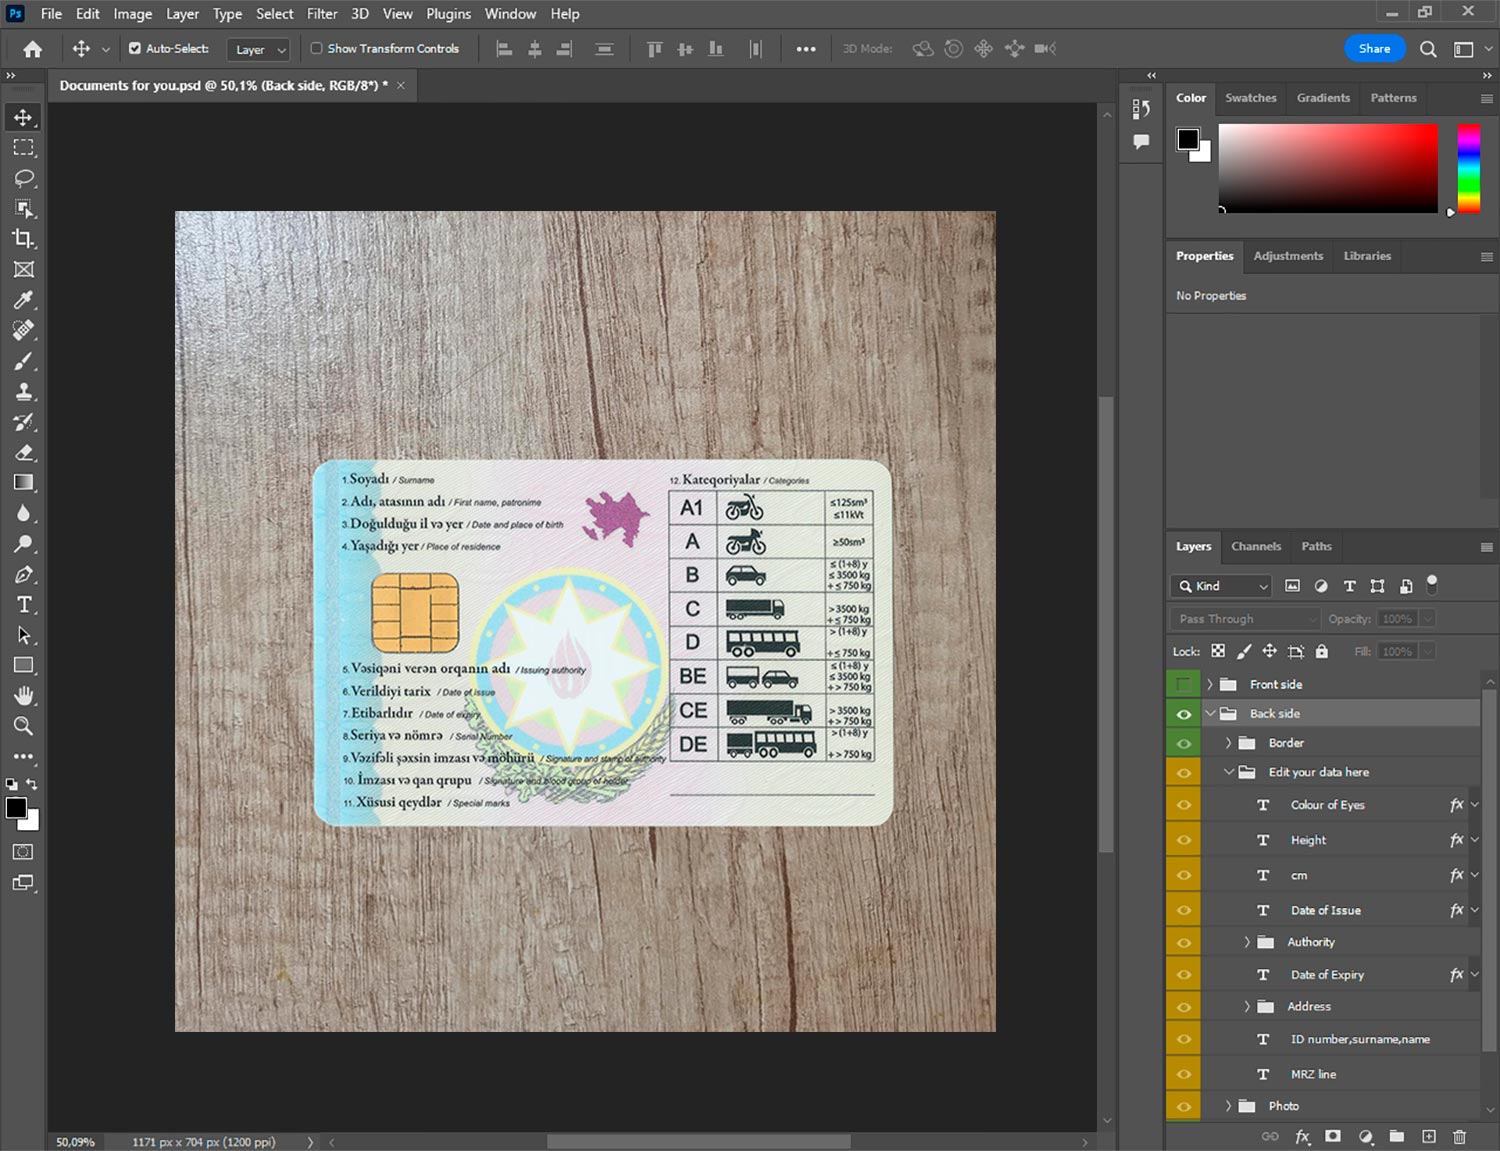This screenshot has width=1500, height=1151.
Task: Select the Crop tool
Action: (x=23, y=239)
